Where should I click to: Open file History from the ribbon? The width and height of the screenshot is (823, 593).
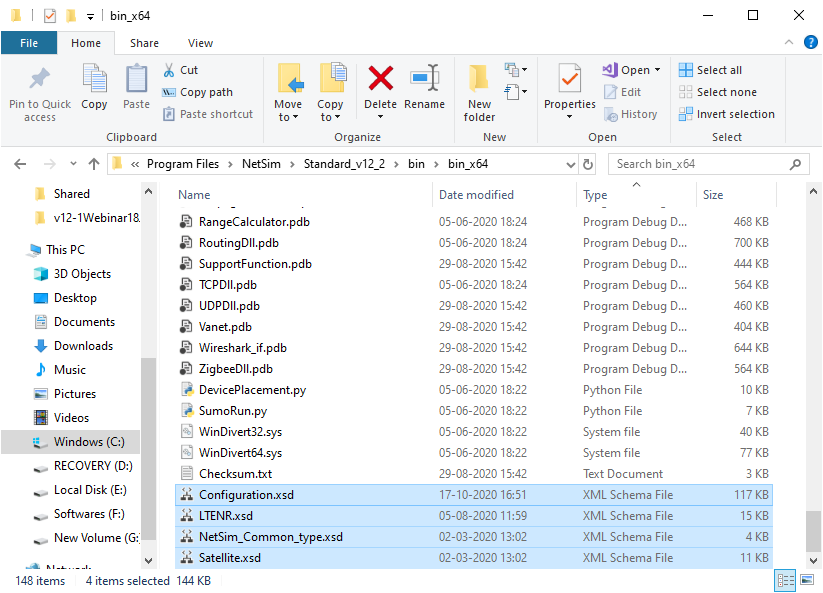(x=630, y=114)
